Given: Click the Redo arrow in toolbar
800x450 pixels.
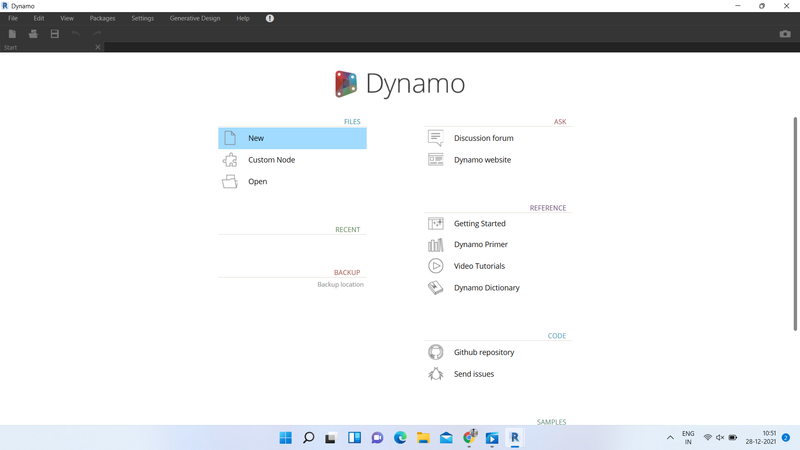Looking at the screenshot, I should coord(97,34).
